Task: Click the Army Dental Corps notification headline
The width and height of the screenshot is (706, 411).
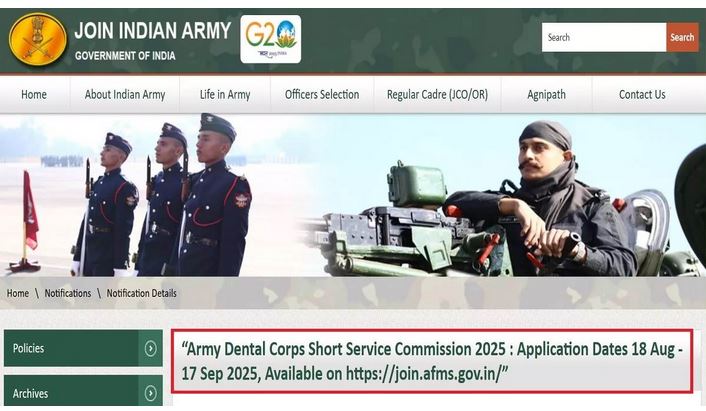Action: 432,360
